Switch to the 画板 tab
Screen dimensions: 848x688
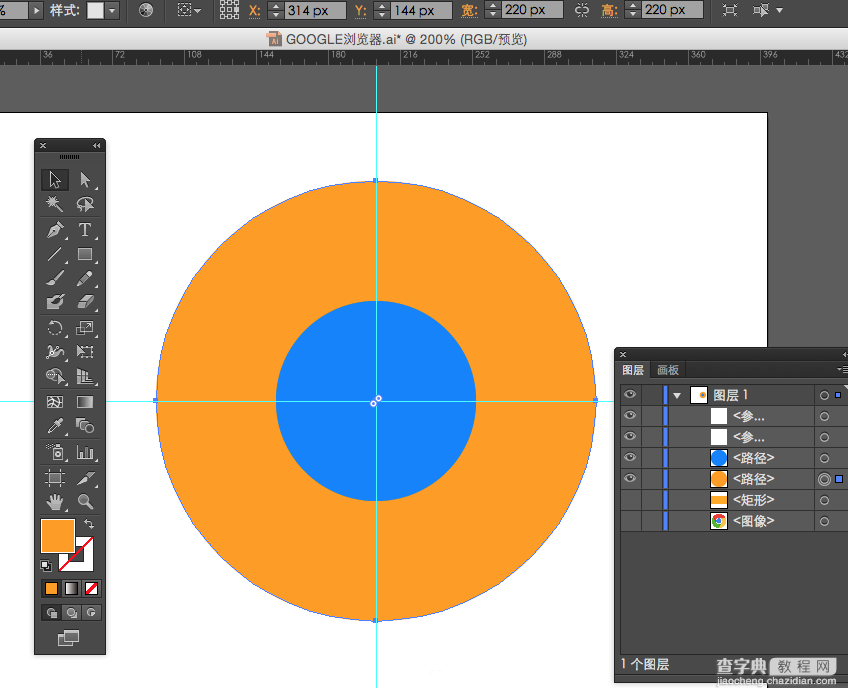(x=668, y=370)
